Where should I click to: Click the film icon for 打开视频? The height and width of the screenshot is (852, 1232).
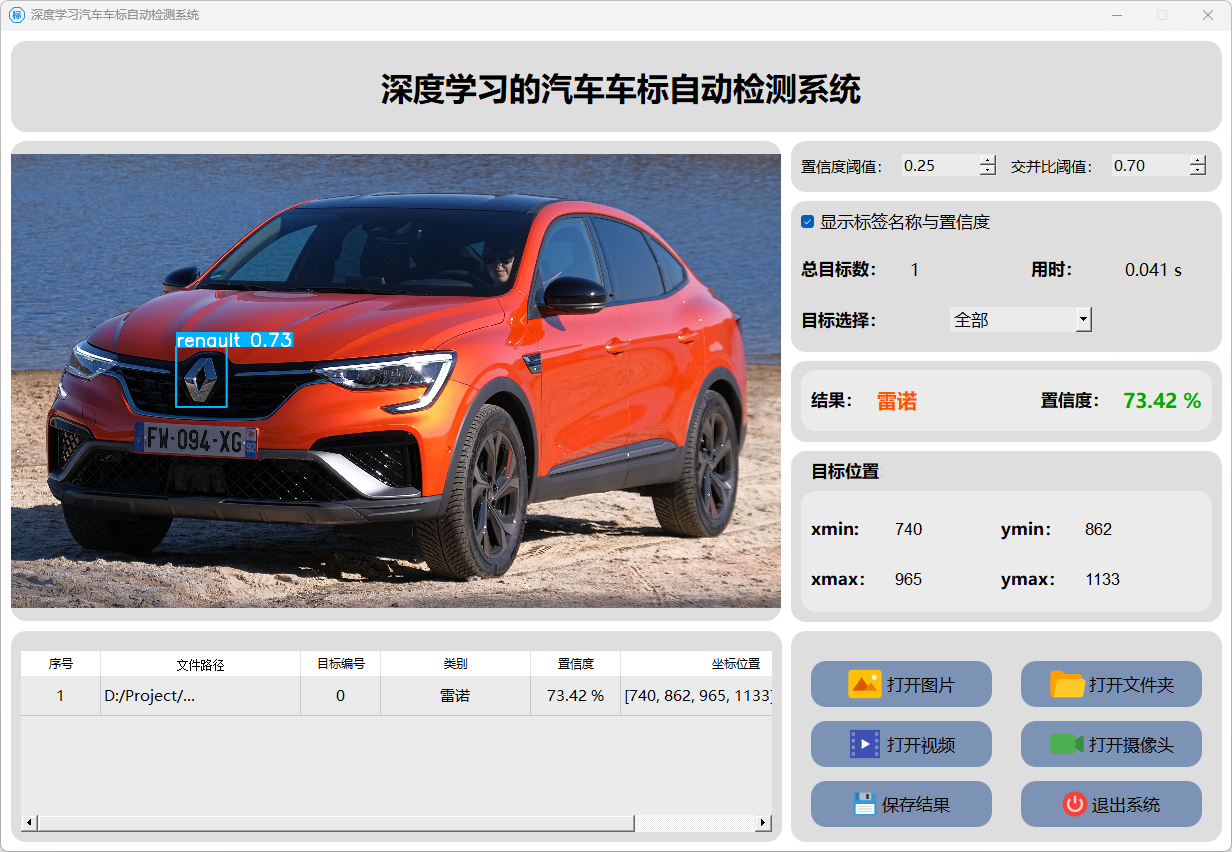pyautogui.click(x=864, y=744)
